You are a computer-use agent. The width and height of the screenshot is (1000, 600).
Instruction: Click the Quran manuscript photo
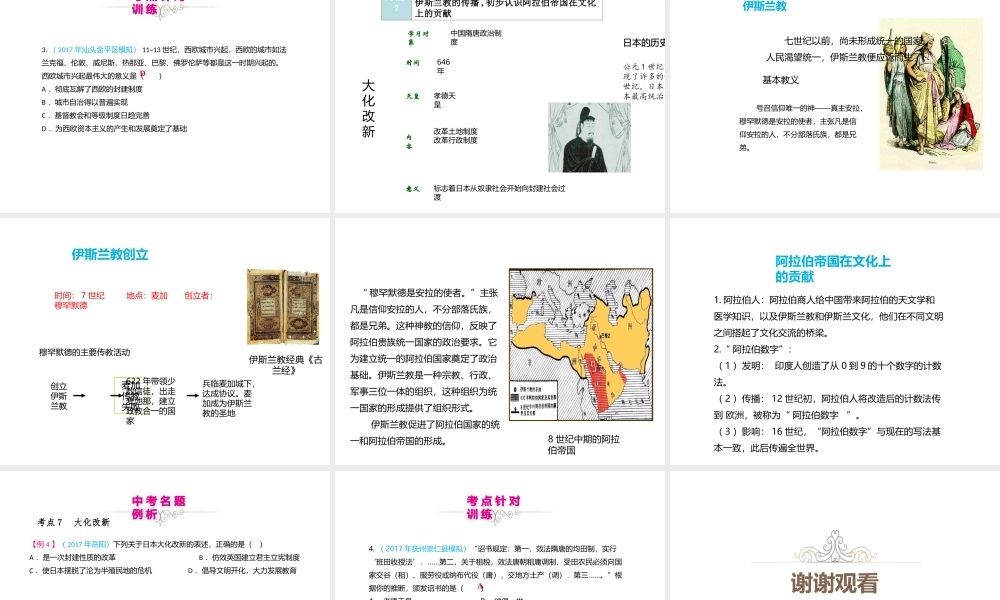tap(283, 307)
